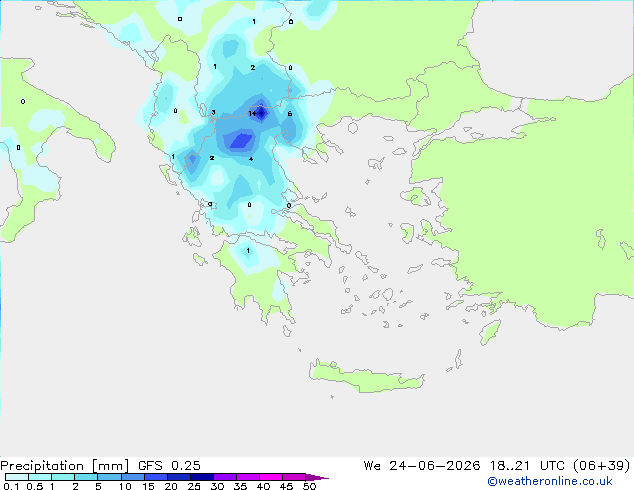Image resolution: width=634 pixels, height=490 pixels.
Task: Click the legend swatch between 2 and 5
Action: (86, 477)
